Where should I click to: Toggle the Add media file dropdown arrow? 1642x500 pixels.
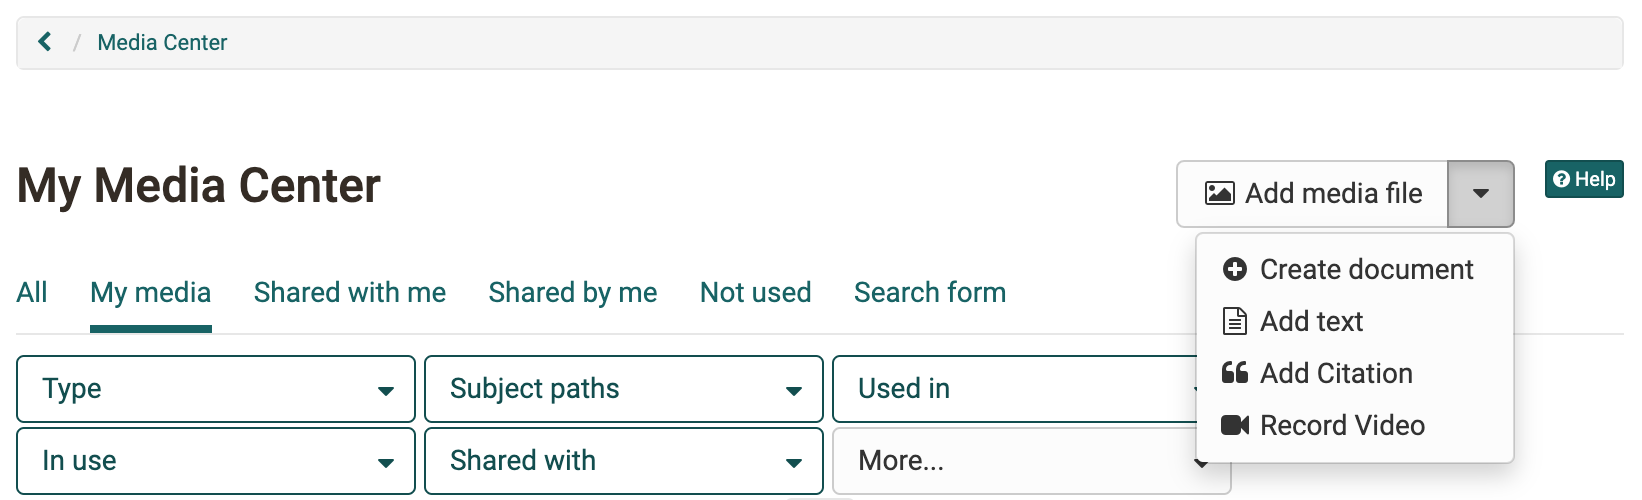pyautogui.click(x=1481, y=194)
